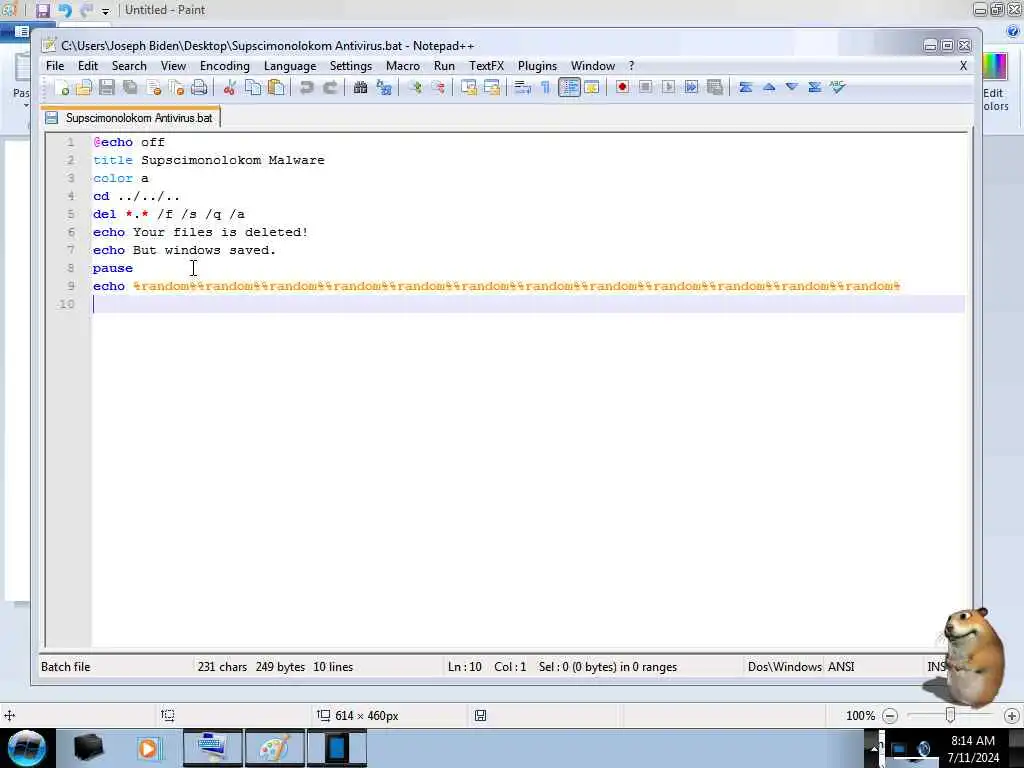Click the 'del *.* /f /s /q /a' line

(168, 214)
